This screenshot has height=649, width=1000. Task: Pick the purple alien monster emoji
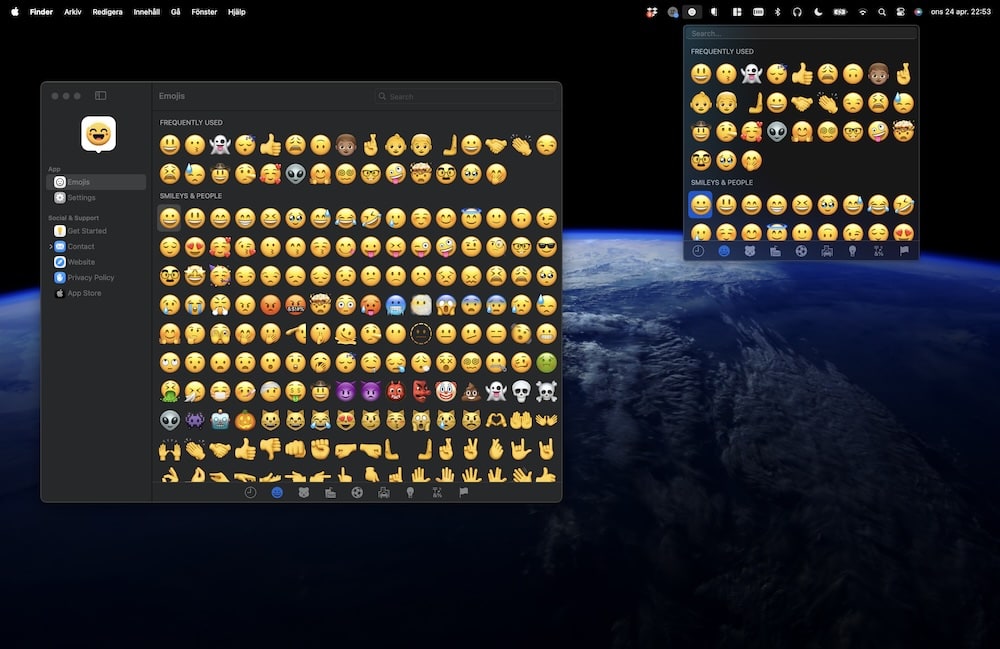click(x=195, y=420)
